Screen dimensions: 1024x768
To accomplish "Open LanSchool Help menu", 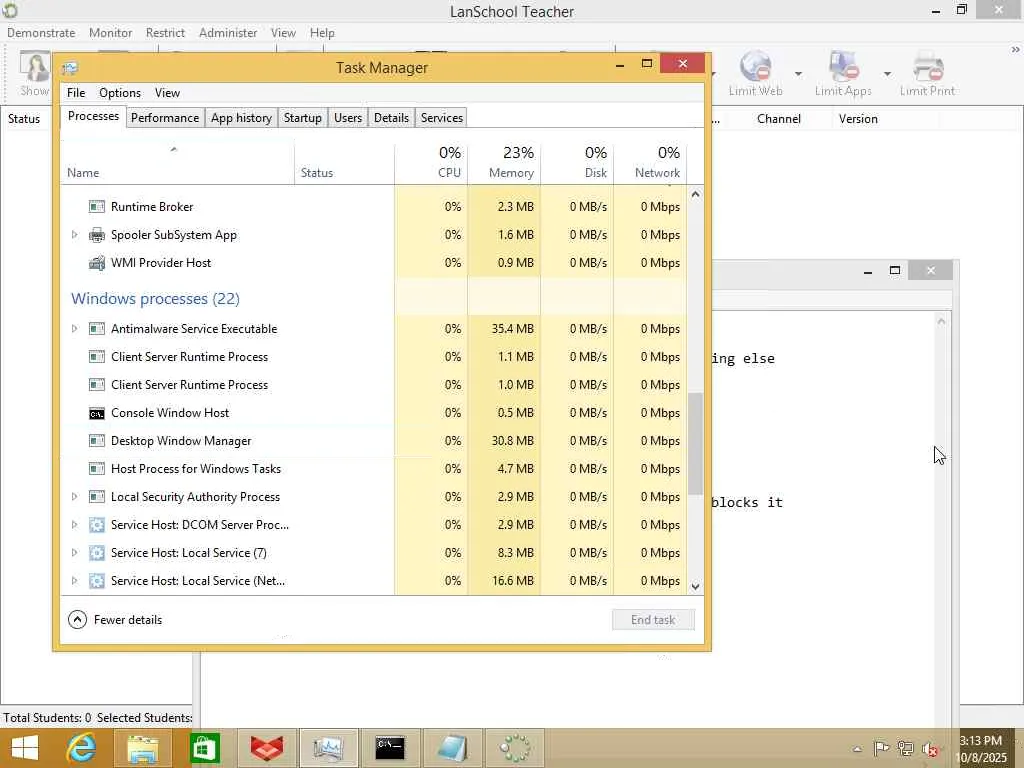I will 322,33.
